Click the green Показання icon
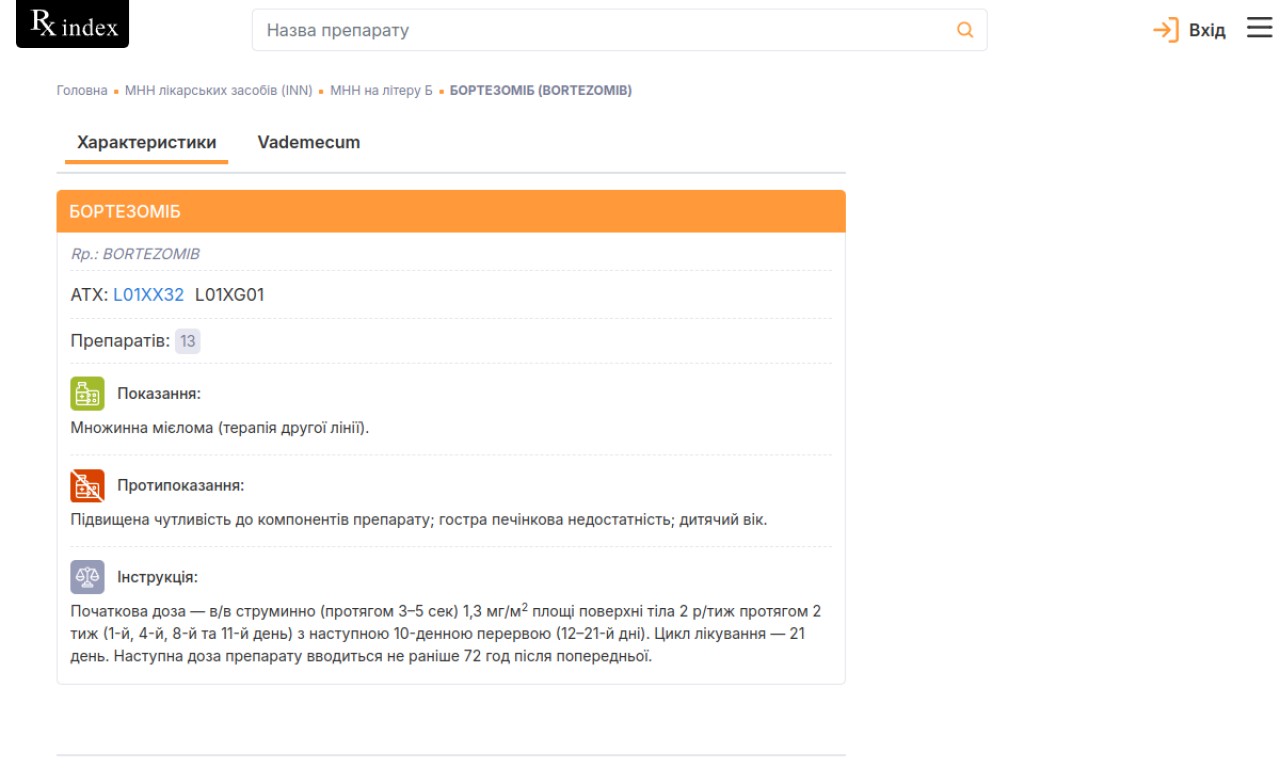Image resolution: width=1280 pixels, height=768 pixels. coord(87,393)
